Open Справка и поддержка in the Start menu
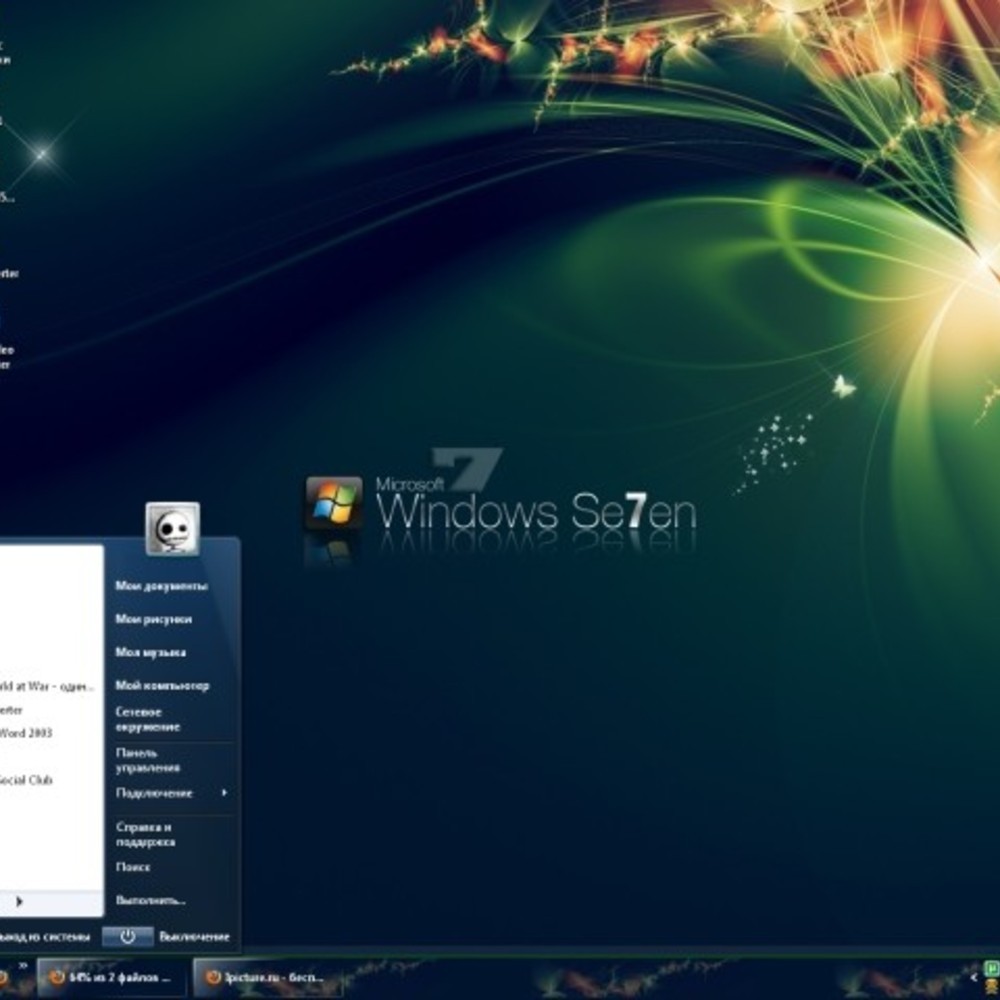Screen dimensions: 1000x1000 pos(145,834)
